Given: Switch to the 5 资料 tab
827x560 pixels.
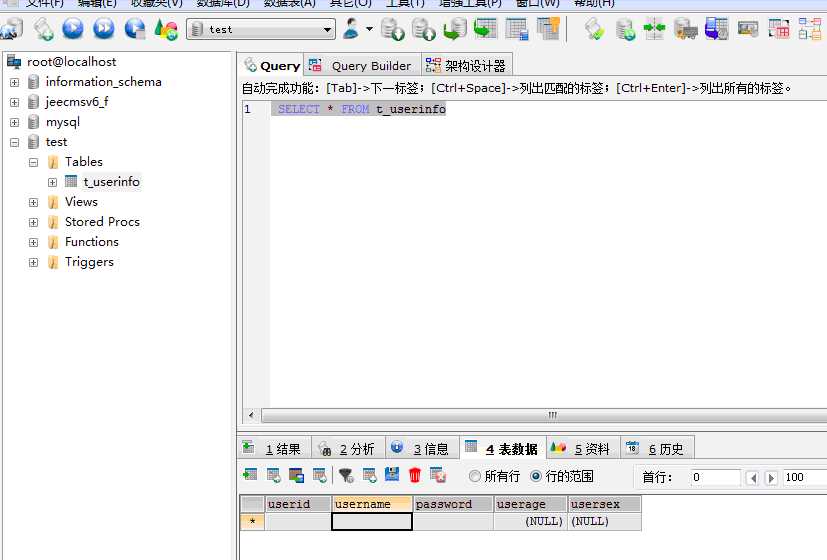Looking at the screenshot, I should (x=583, y=449).
